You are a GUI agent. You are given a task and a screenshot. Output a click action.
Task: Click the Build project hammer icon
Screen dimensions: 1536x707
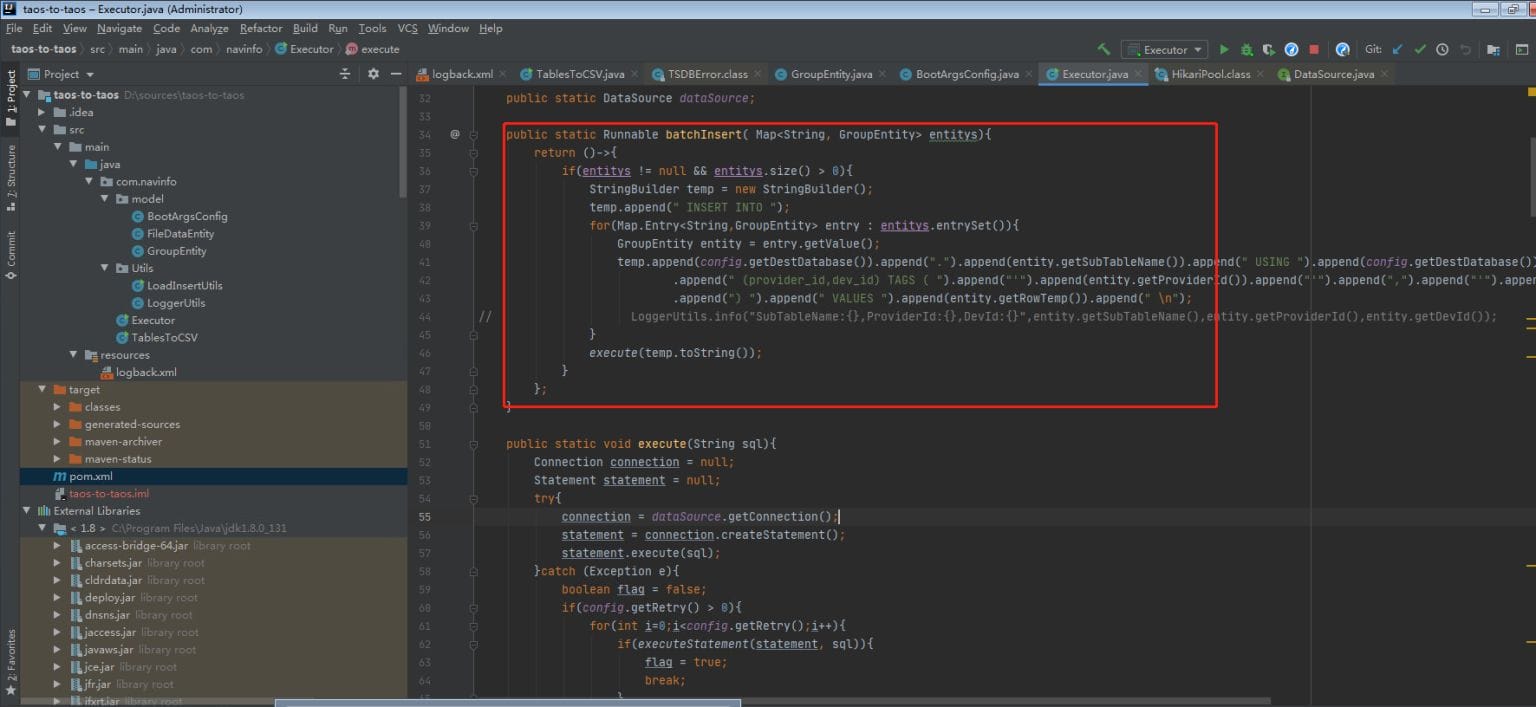[x=1104, y=49]
